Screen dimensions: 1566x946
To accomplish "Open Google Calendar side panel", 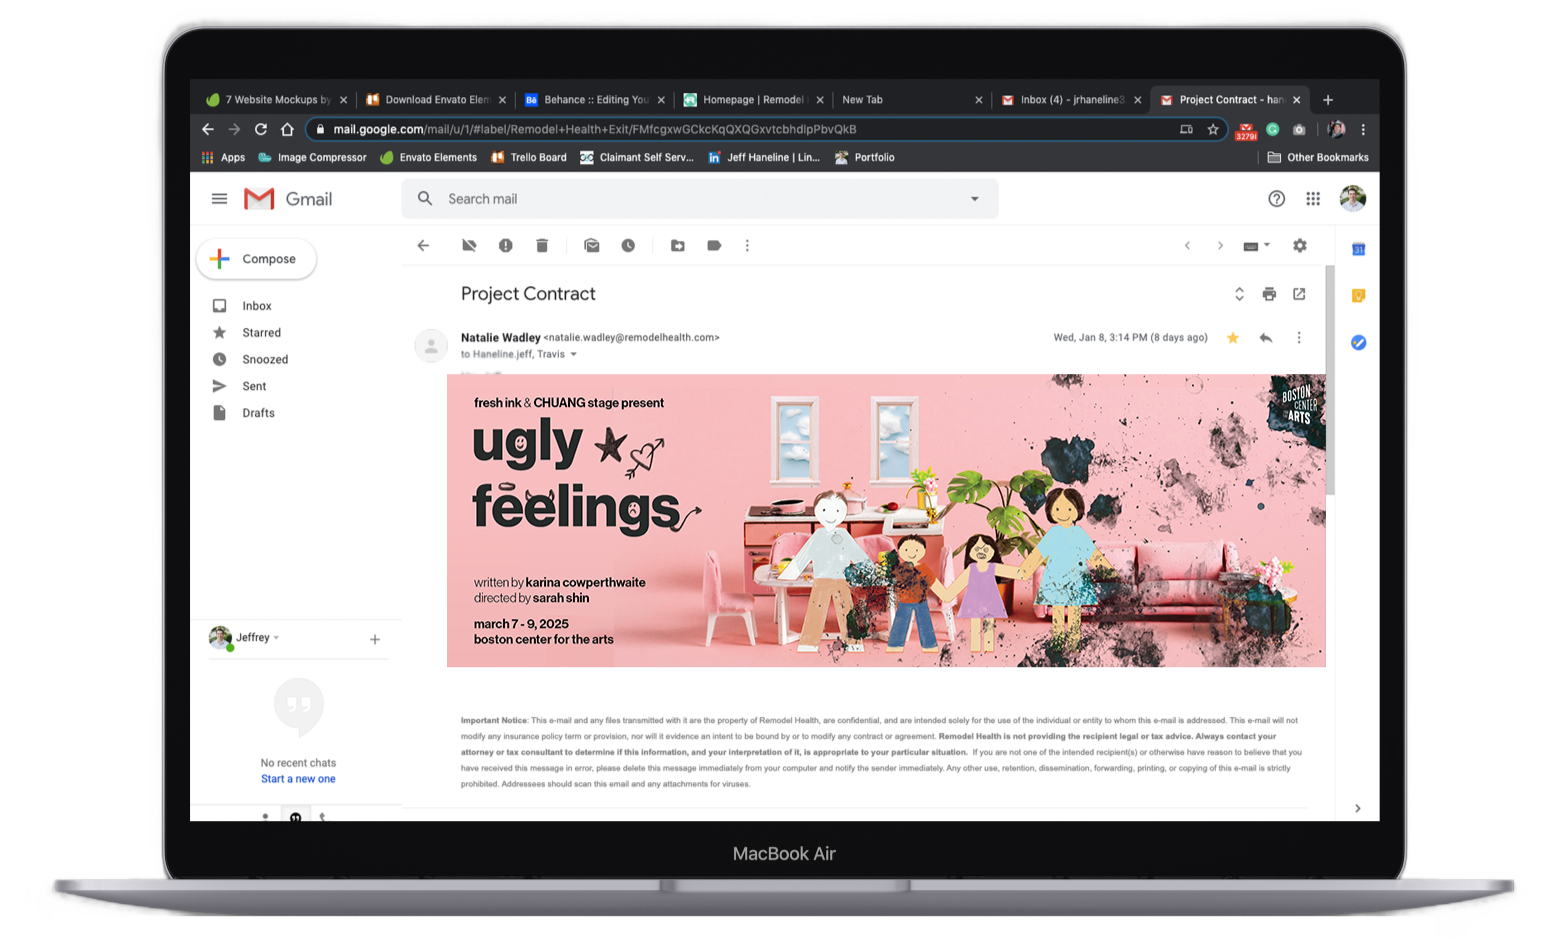I will tap(1359, 249).
